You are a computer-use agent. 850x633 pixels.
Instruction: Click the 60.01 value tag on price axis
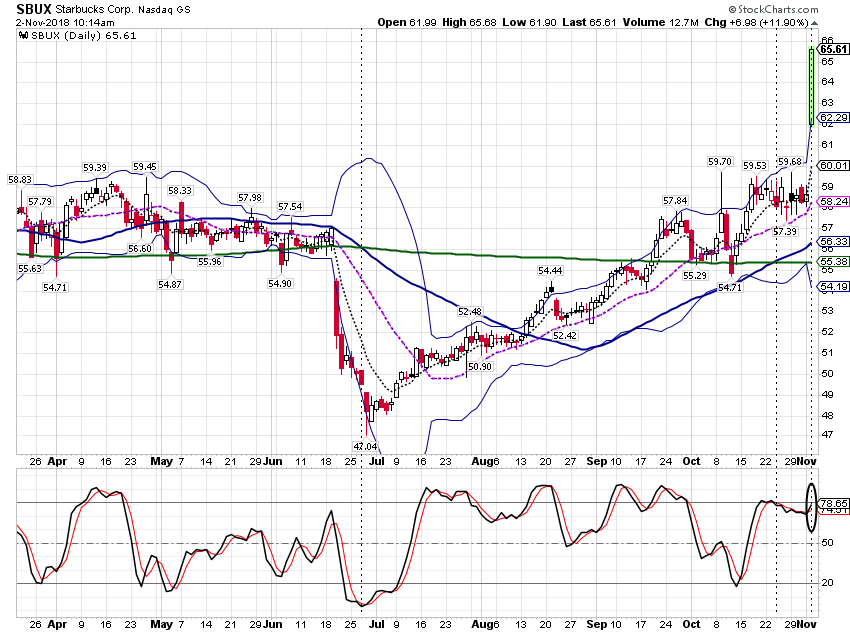pyautogui.click(x=834, y=165)
